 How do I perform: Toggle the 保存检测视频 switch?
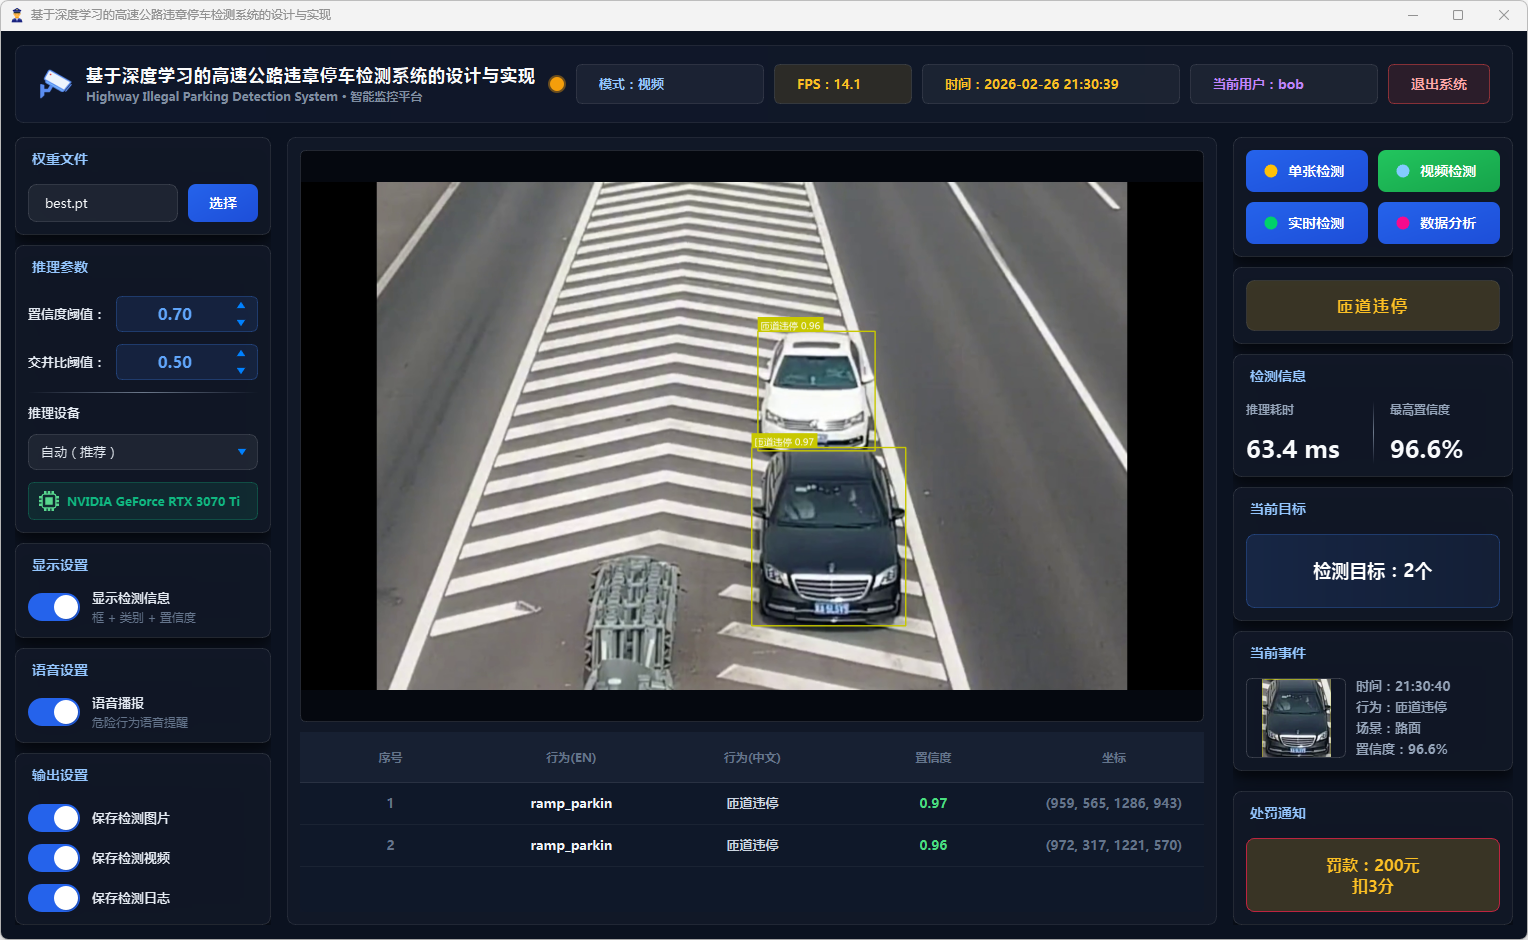(x=54, y=858)
